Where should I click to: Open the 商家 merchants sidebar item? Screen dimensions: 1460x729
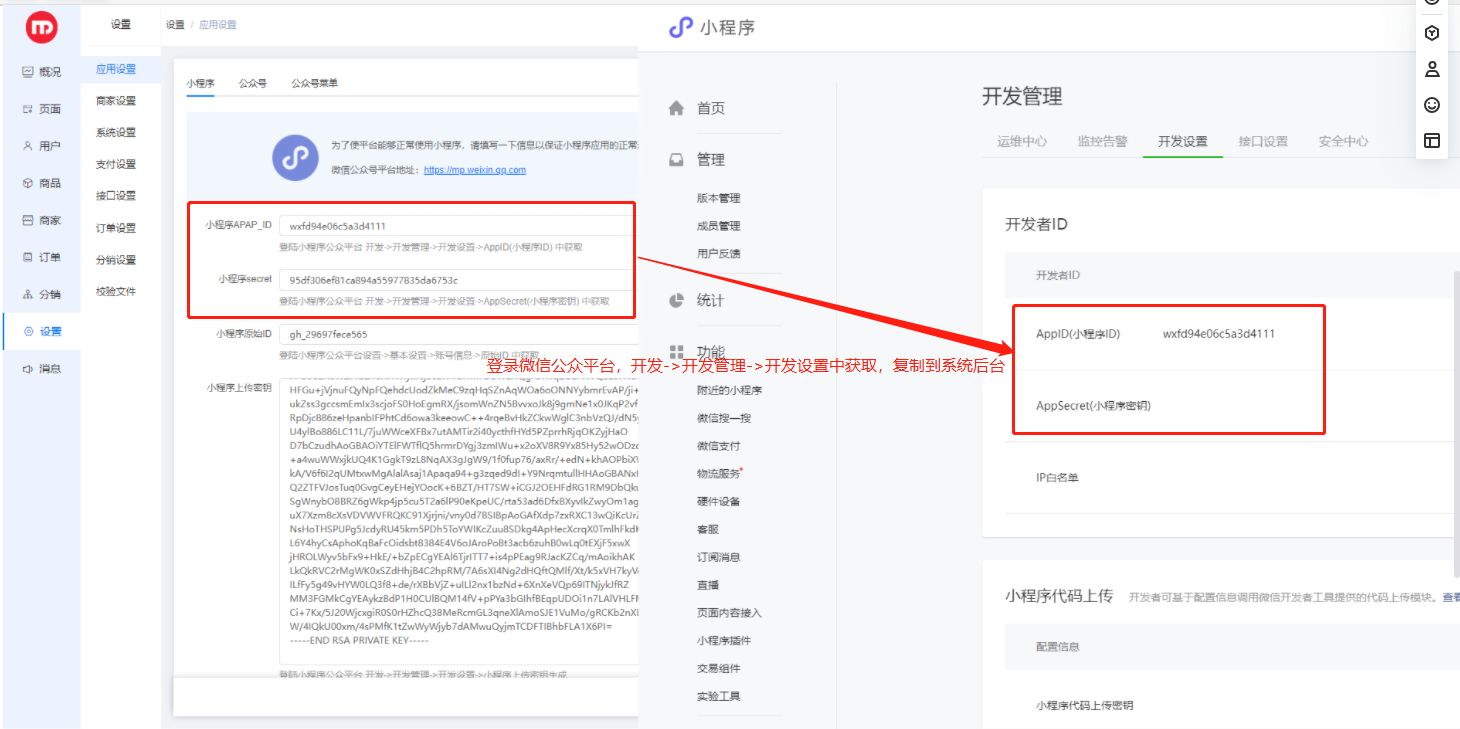41,220
